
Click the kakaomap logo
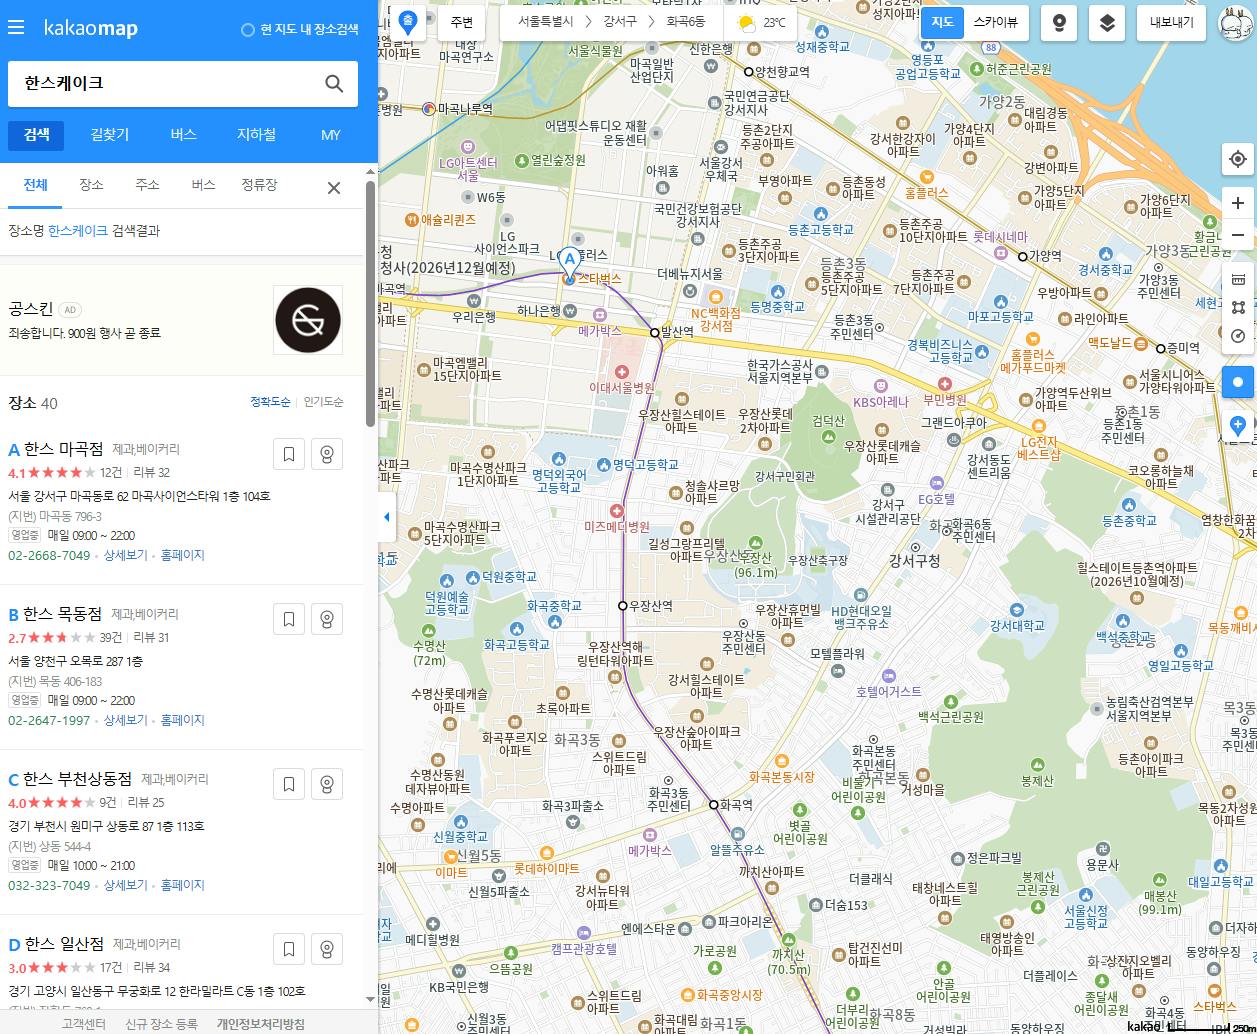91,28
